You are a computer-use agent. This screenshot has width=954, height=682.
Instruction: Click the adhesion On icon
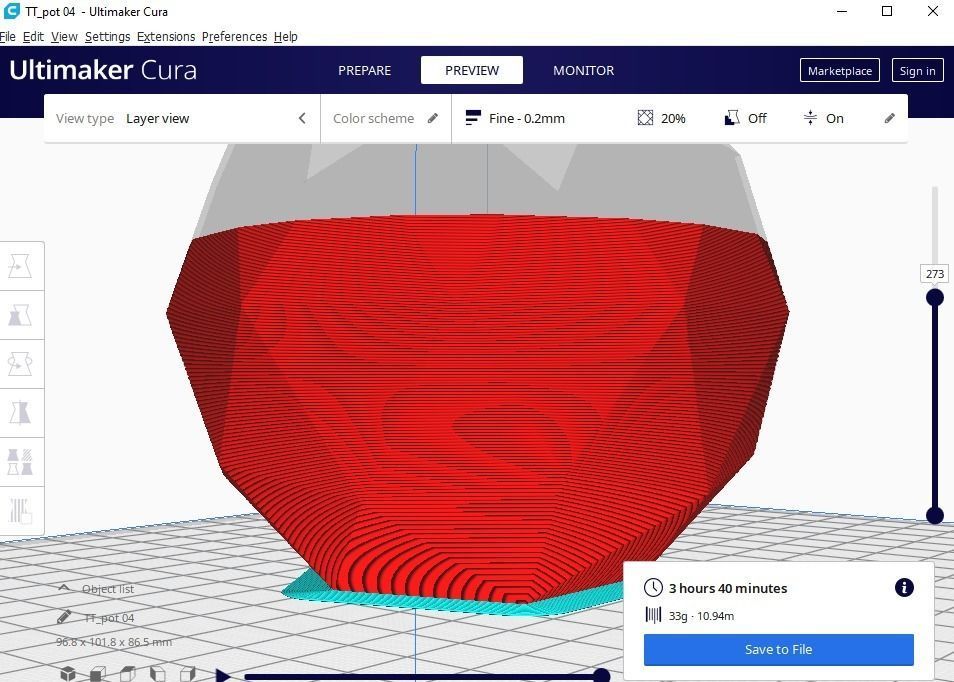810,118
